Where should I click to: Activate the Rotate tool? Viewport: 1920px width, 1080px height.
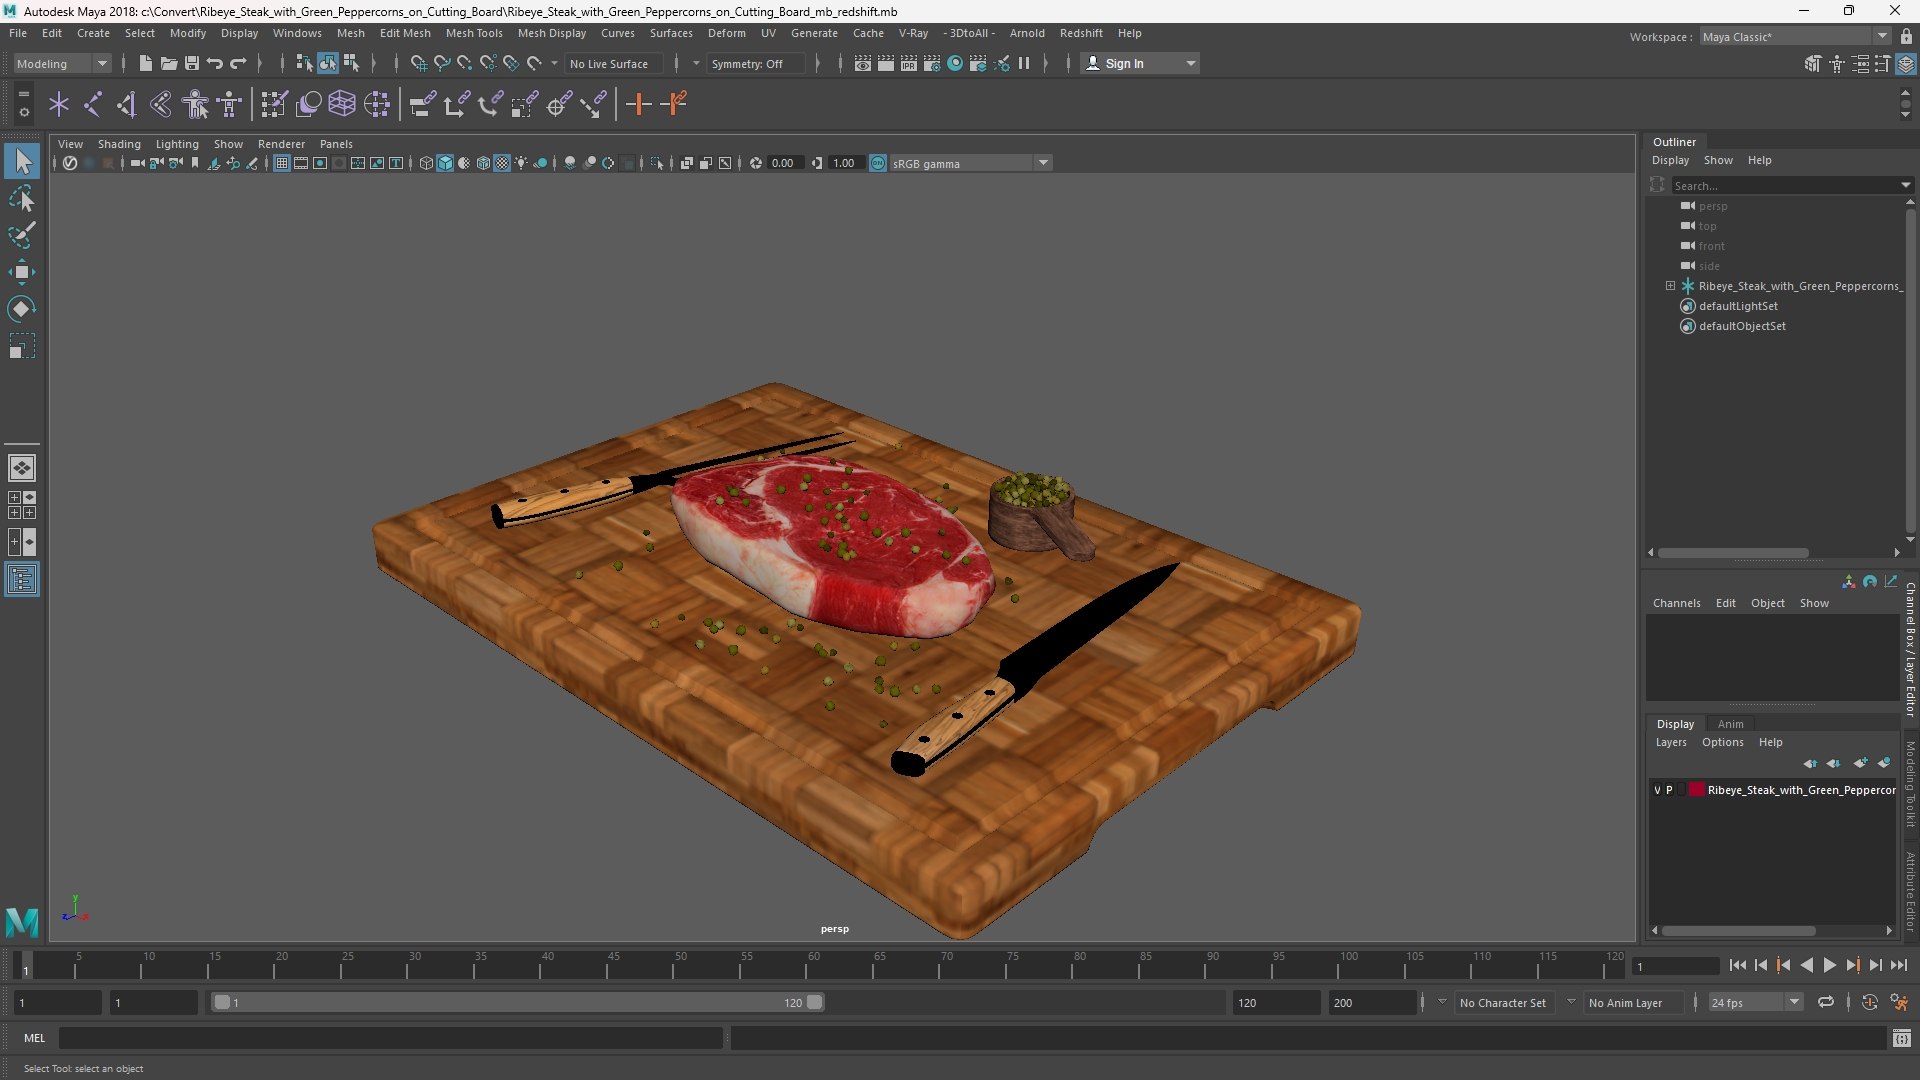pos(22,309)
